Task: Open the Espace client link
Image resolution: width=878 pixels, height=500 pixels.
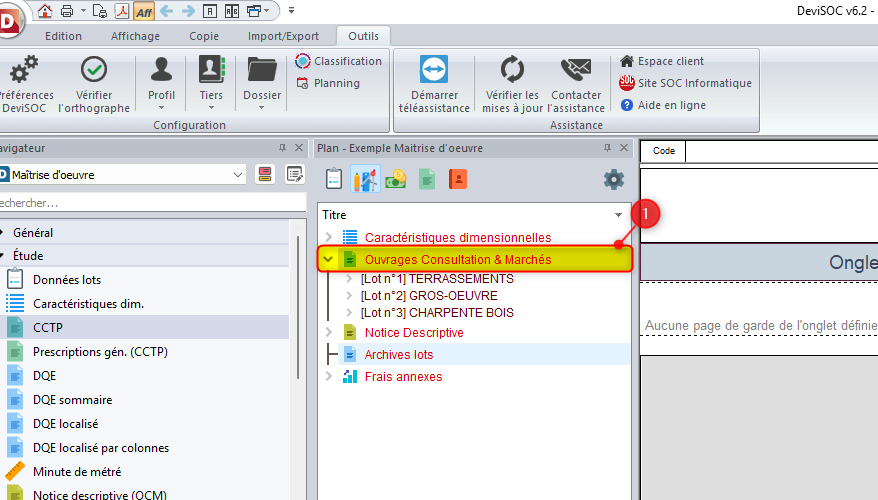Action: pos(670,61)
